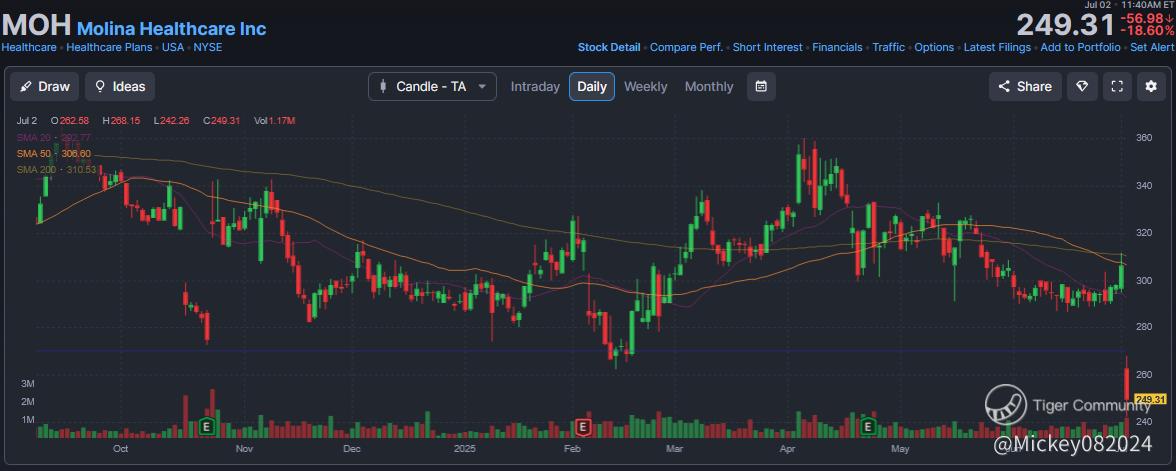Open the Healthcare Plans industry link
Screen dimensions: 1176x471
(110, 47)
